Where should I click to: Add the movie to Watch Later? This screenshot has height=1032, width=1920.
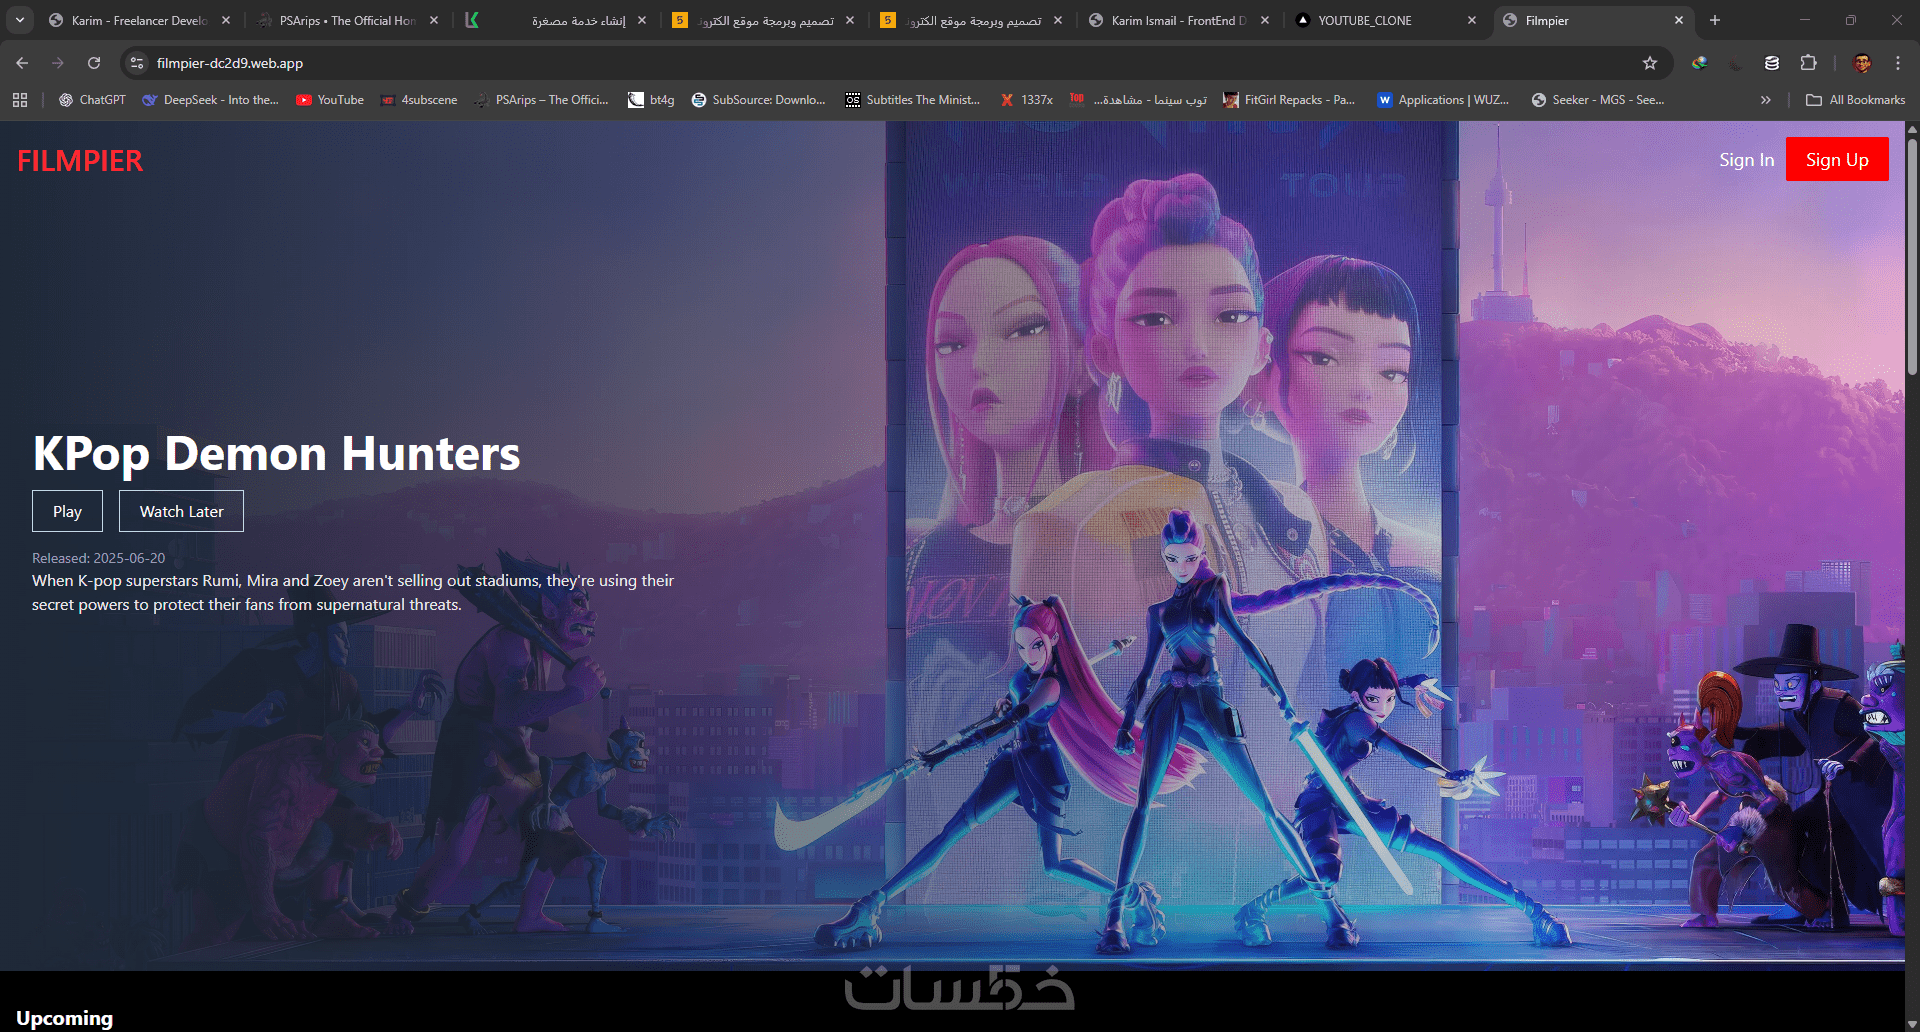point(181,511)
